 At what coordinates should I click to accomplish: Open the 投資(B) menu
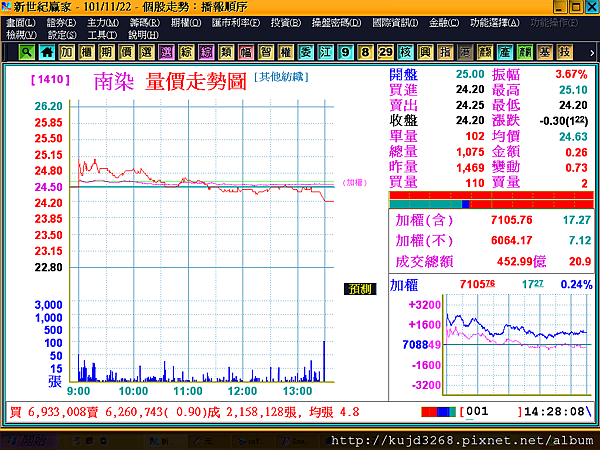coord(285,23)
